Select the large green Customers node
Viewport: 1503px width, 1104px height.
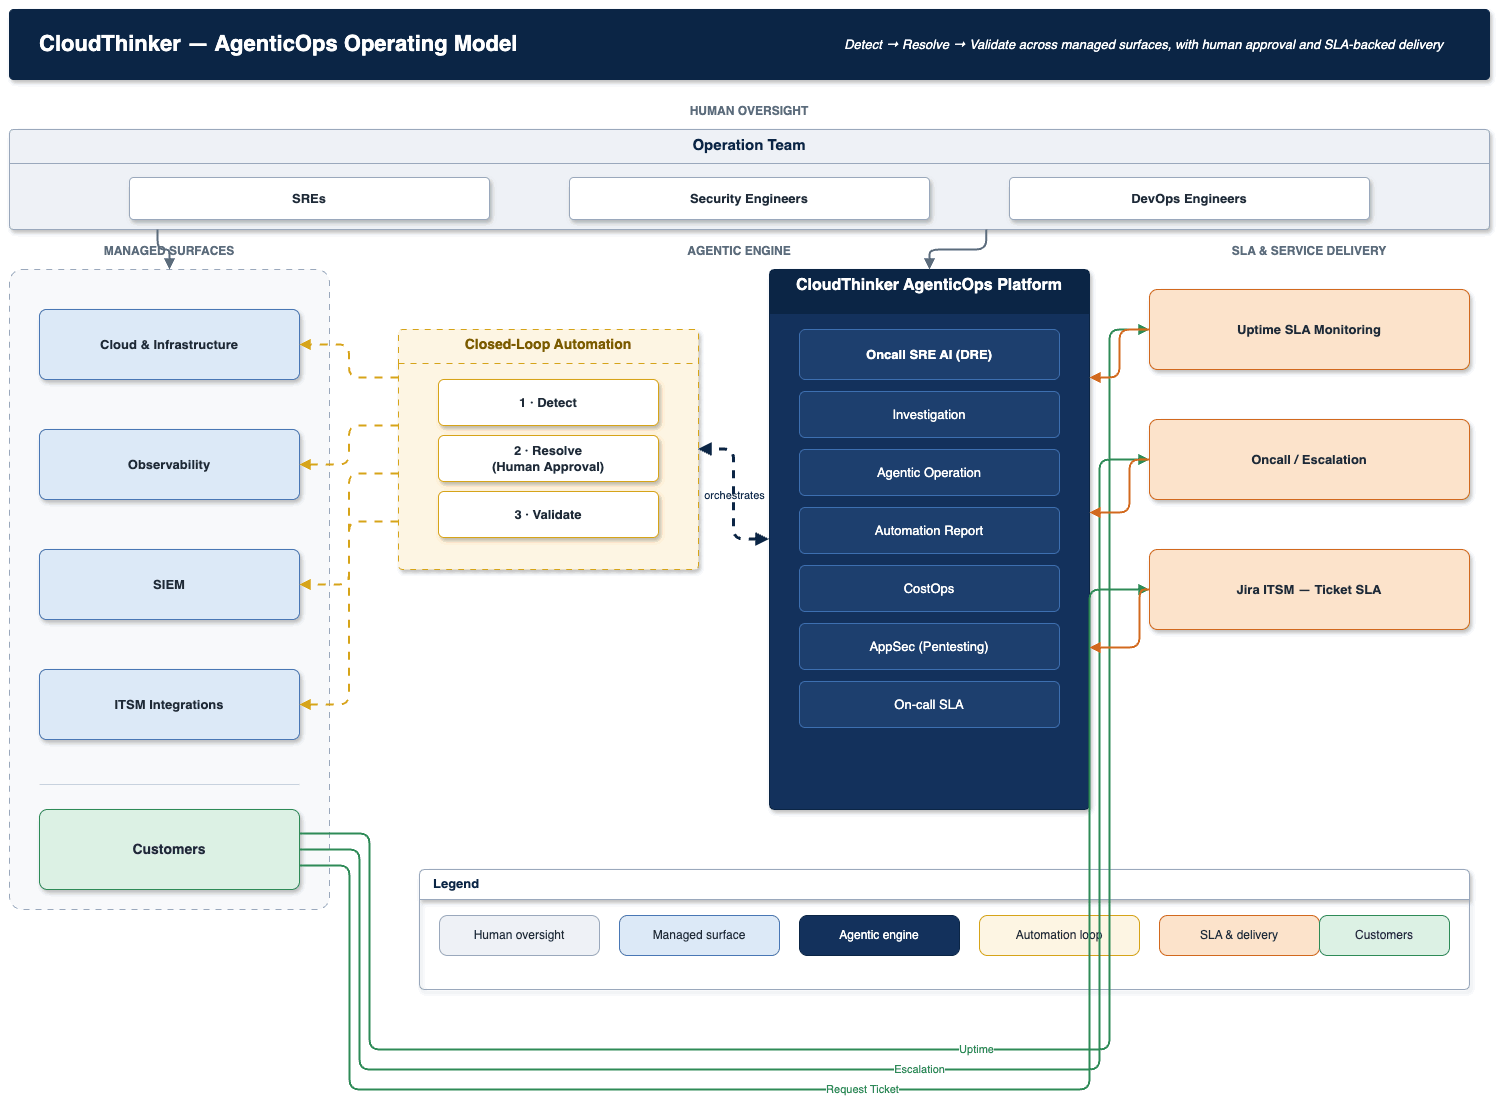[x=169, y=849]
